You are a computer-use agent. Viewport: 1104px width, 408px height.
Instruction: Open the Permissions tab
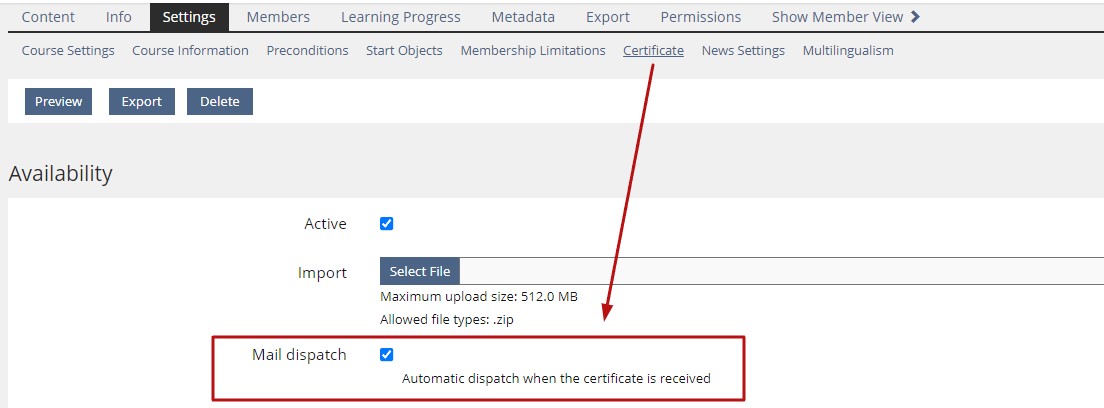[700, 17]
